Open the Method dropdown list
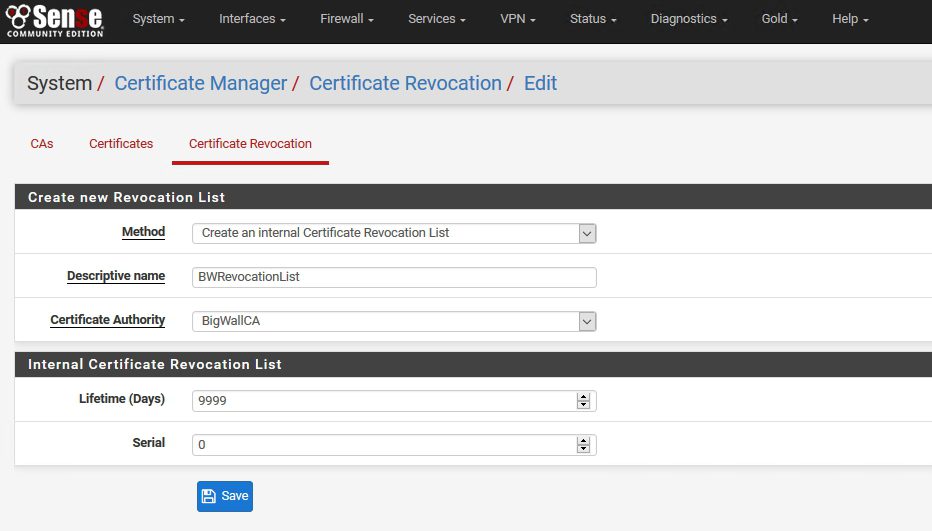Viewport: 932px width, 531px height. 394,233
